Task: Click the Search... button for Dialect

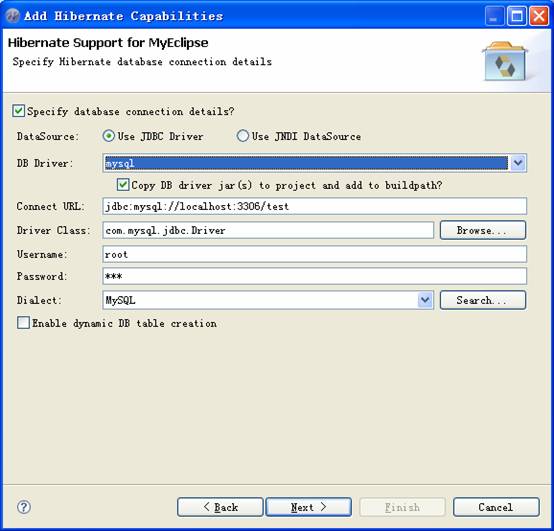Action: pyautogui.click(x=483, y=300)
